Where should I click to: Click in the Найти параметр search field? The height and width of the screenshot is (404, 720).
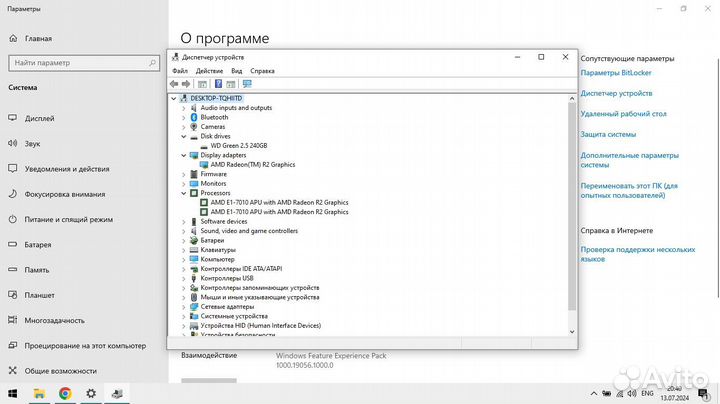coord(84,63)
